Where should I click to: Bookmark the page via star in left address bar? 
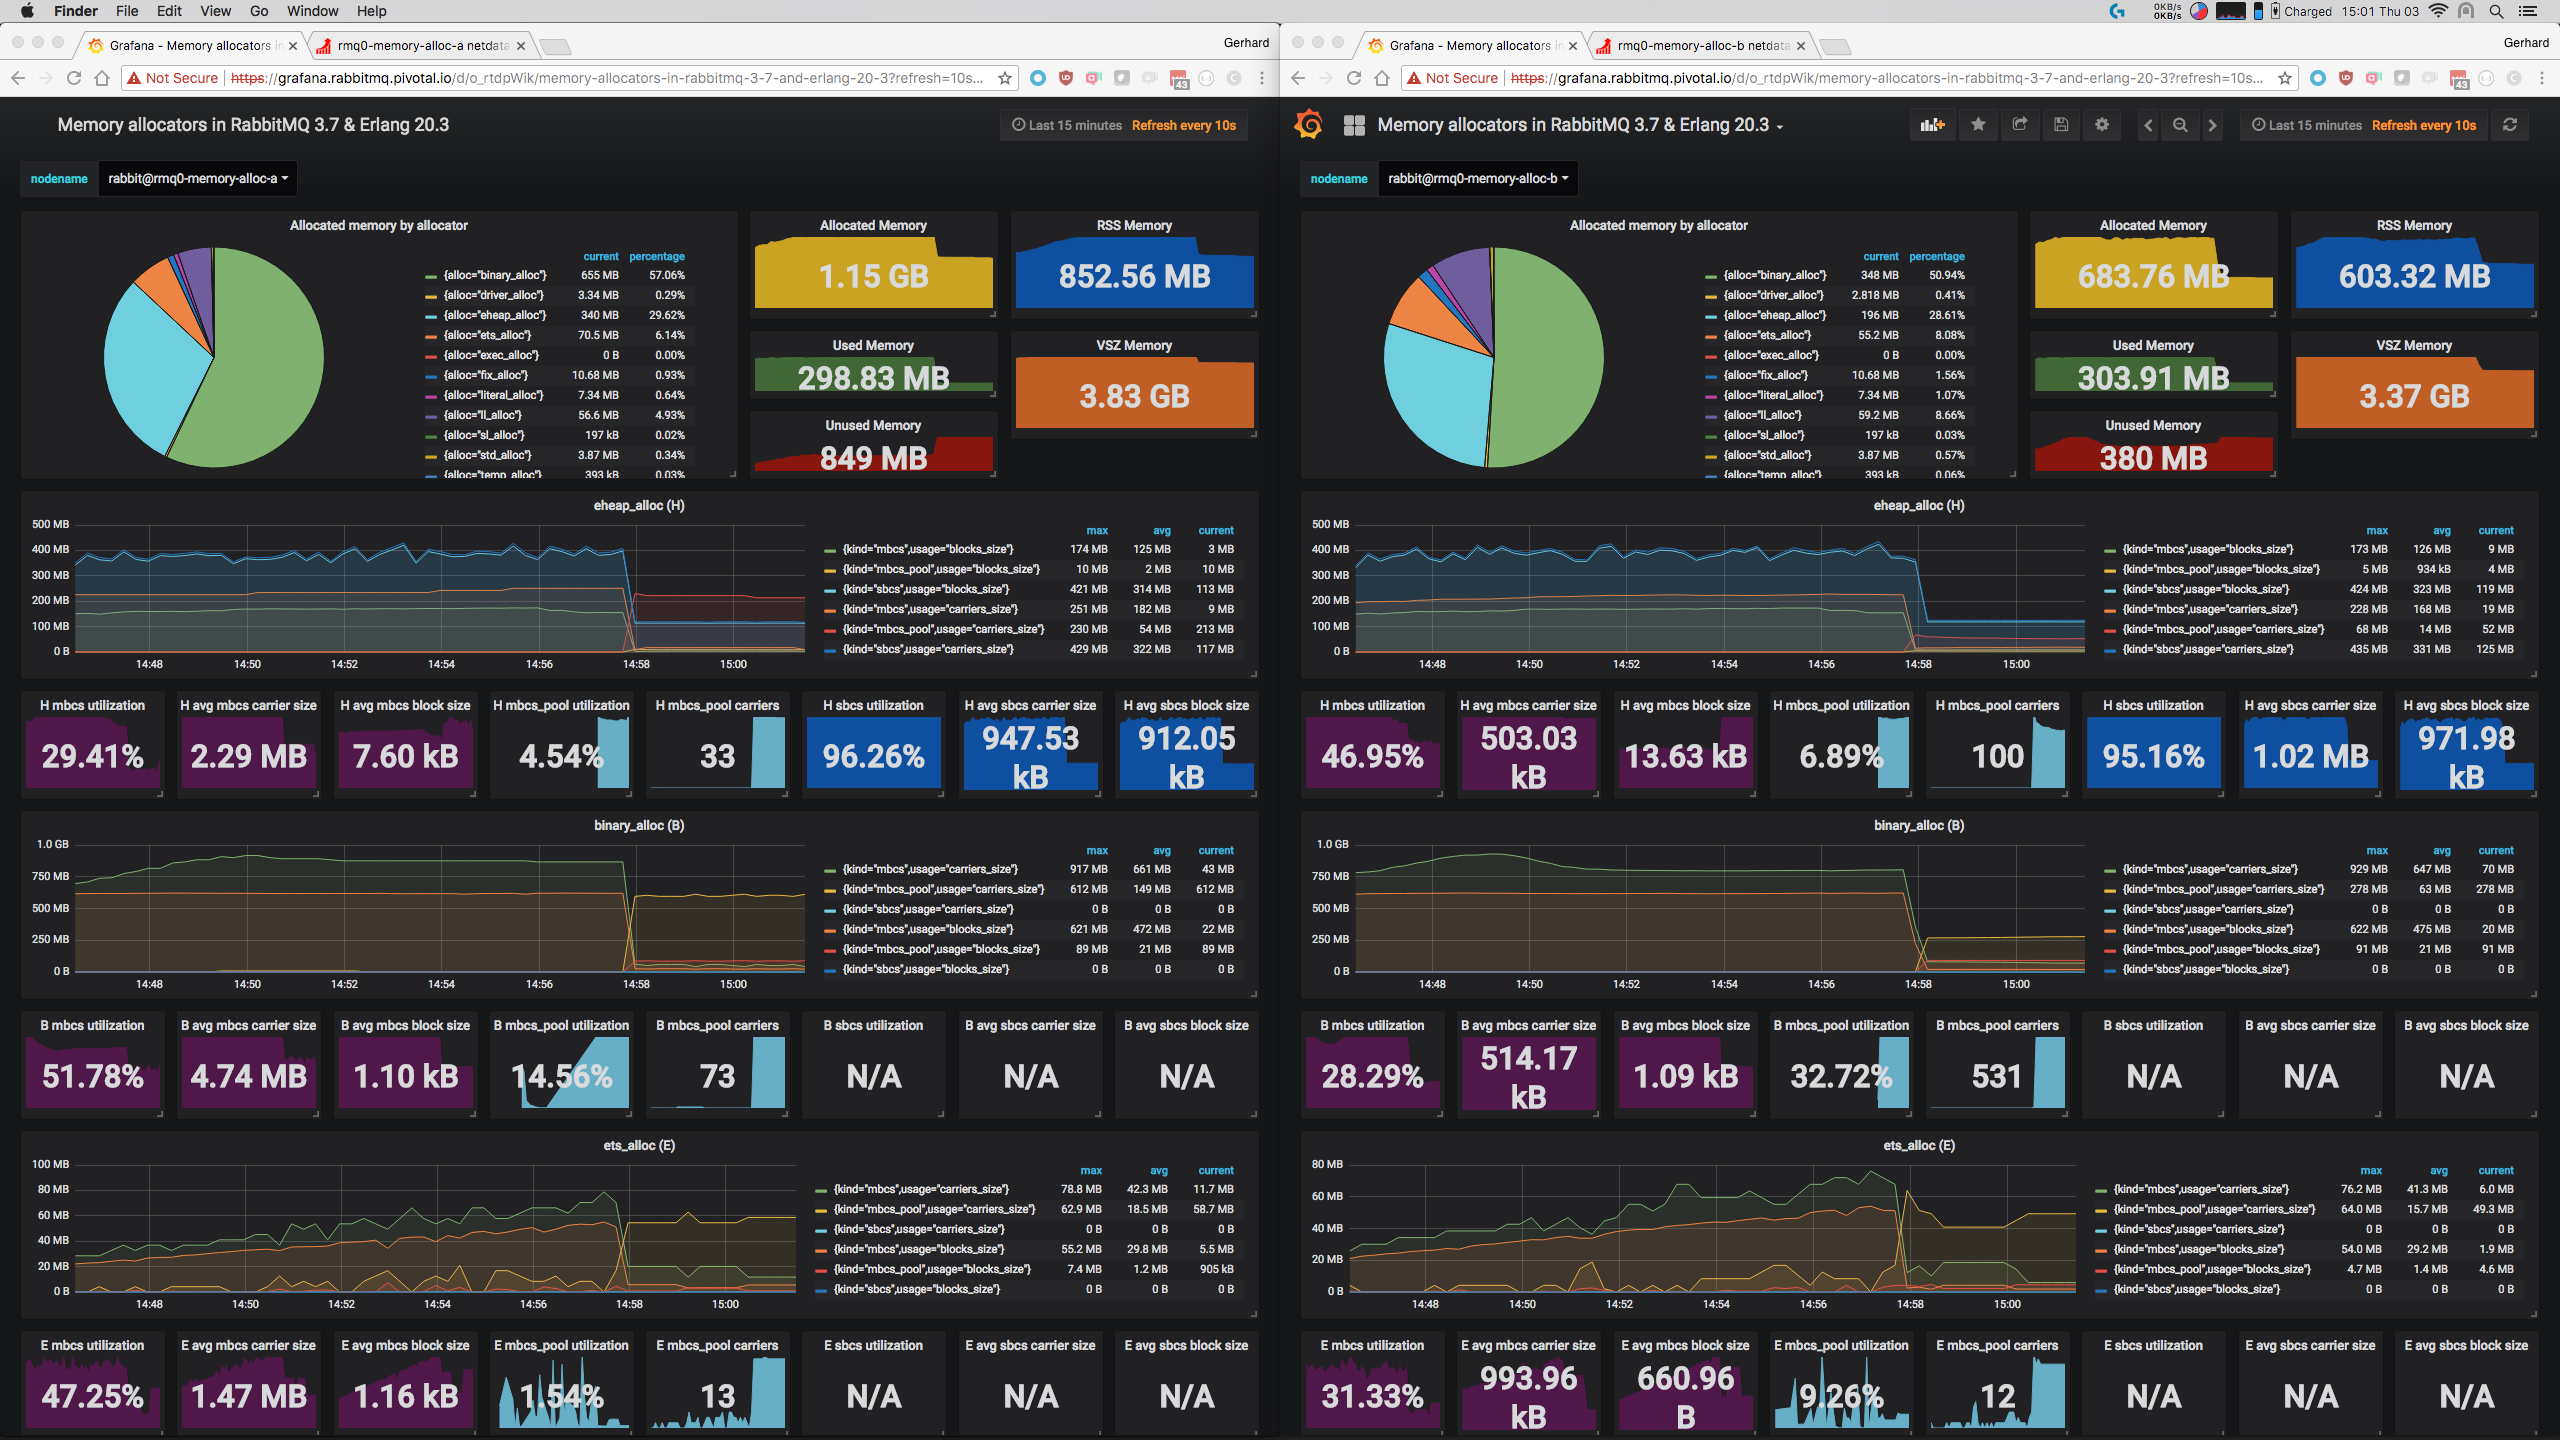click(1005, 78)
